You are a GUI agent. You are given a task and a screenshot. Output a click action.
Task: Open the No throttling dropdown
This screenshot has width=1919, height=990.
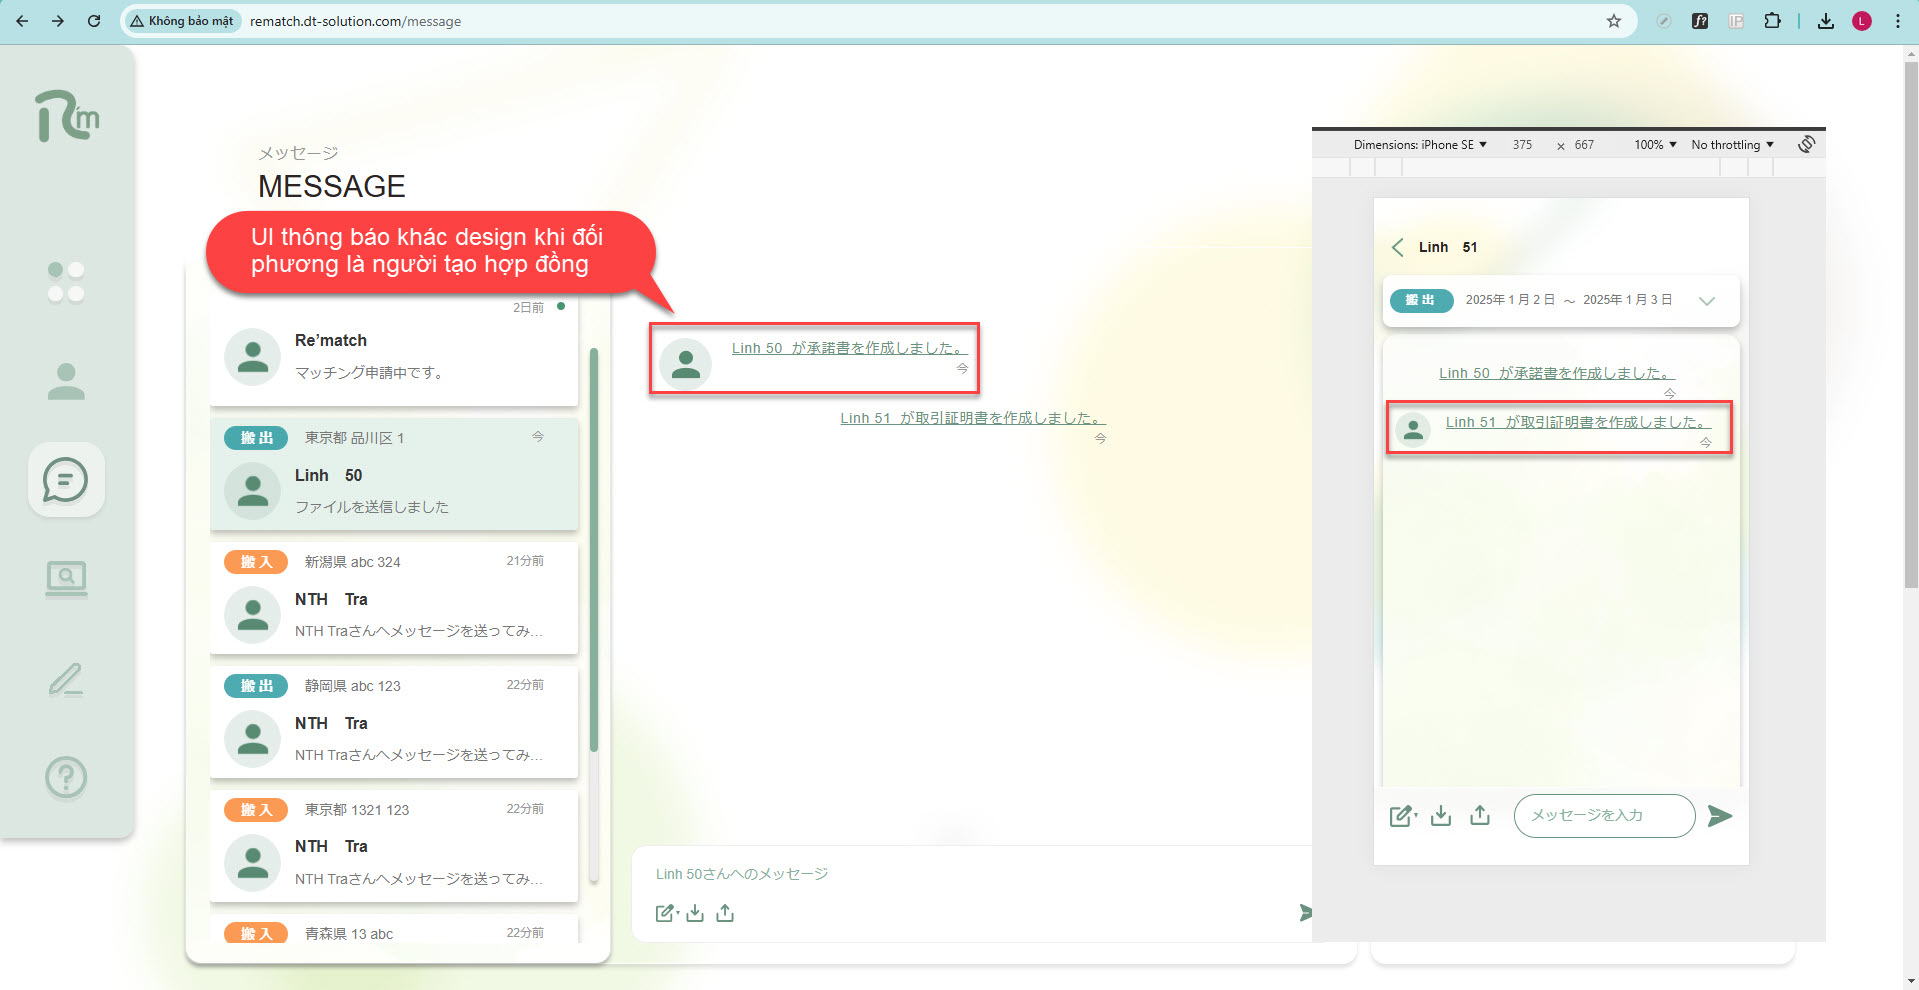(x=1731, y=145)
